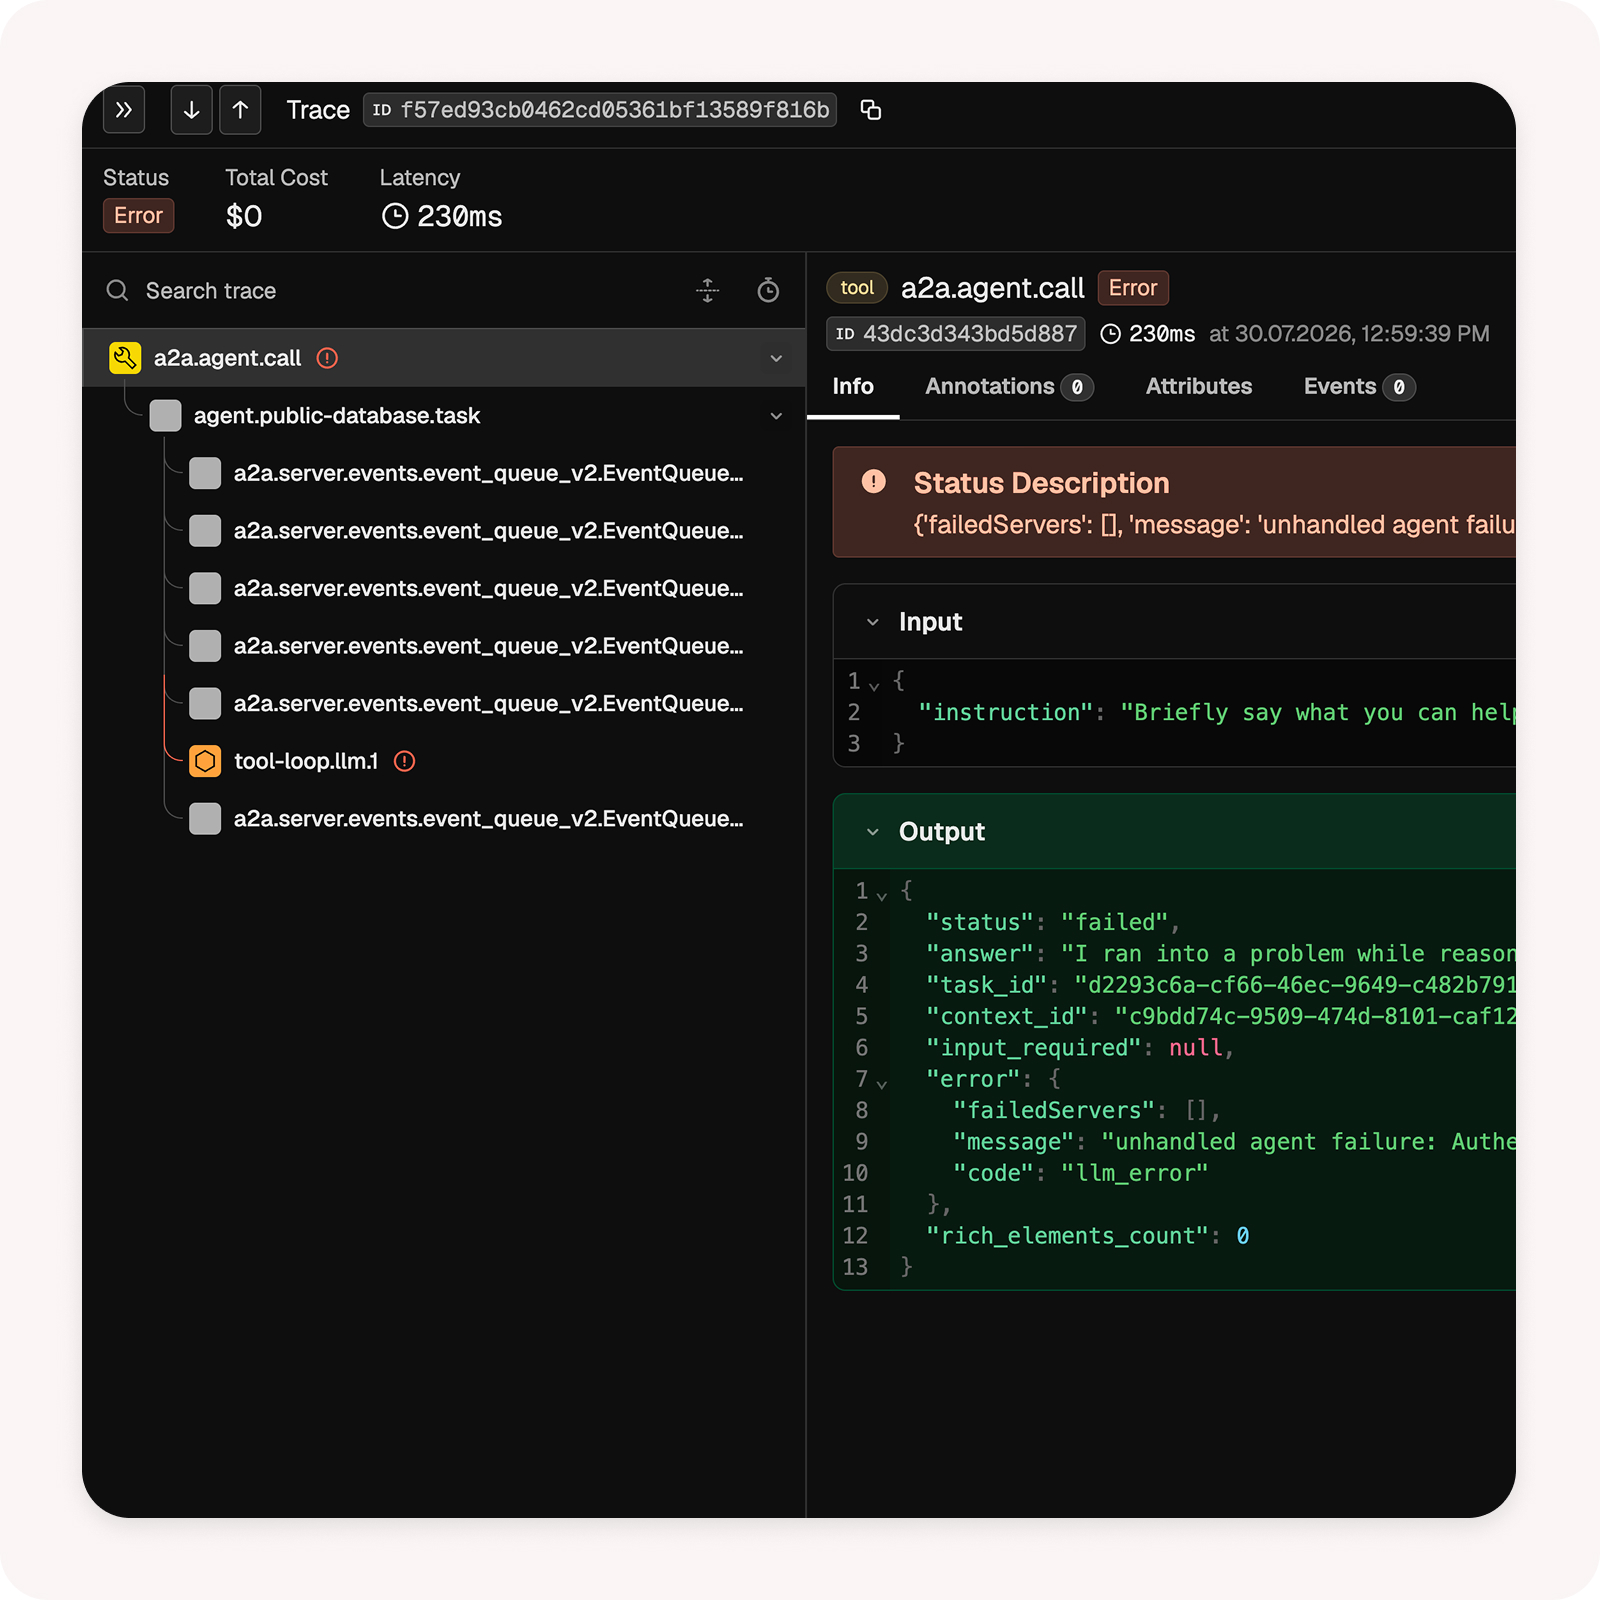Click the error indicator beside tool-loop.llm.1
This screenshot has height=1600, width=1600.
point(404,761)
